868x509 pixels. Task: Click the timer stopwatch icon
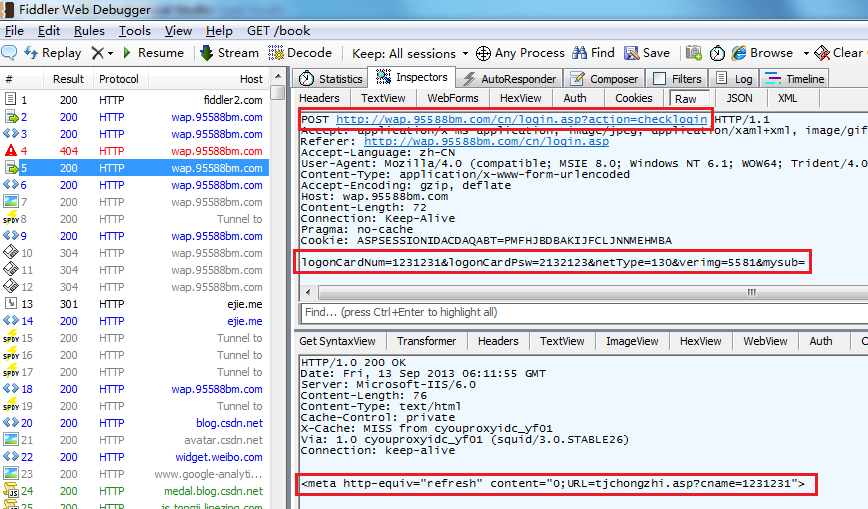pyautogui.click(x=717, y=53)
